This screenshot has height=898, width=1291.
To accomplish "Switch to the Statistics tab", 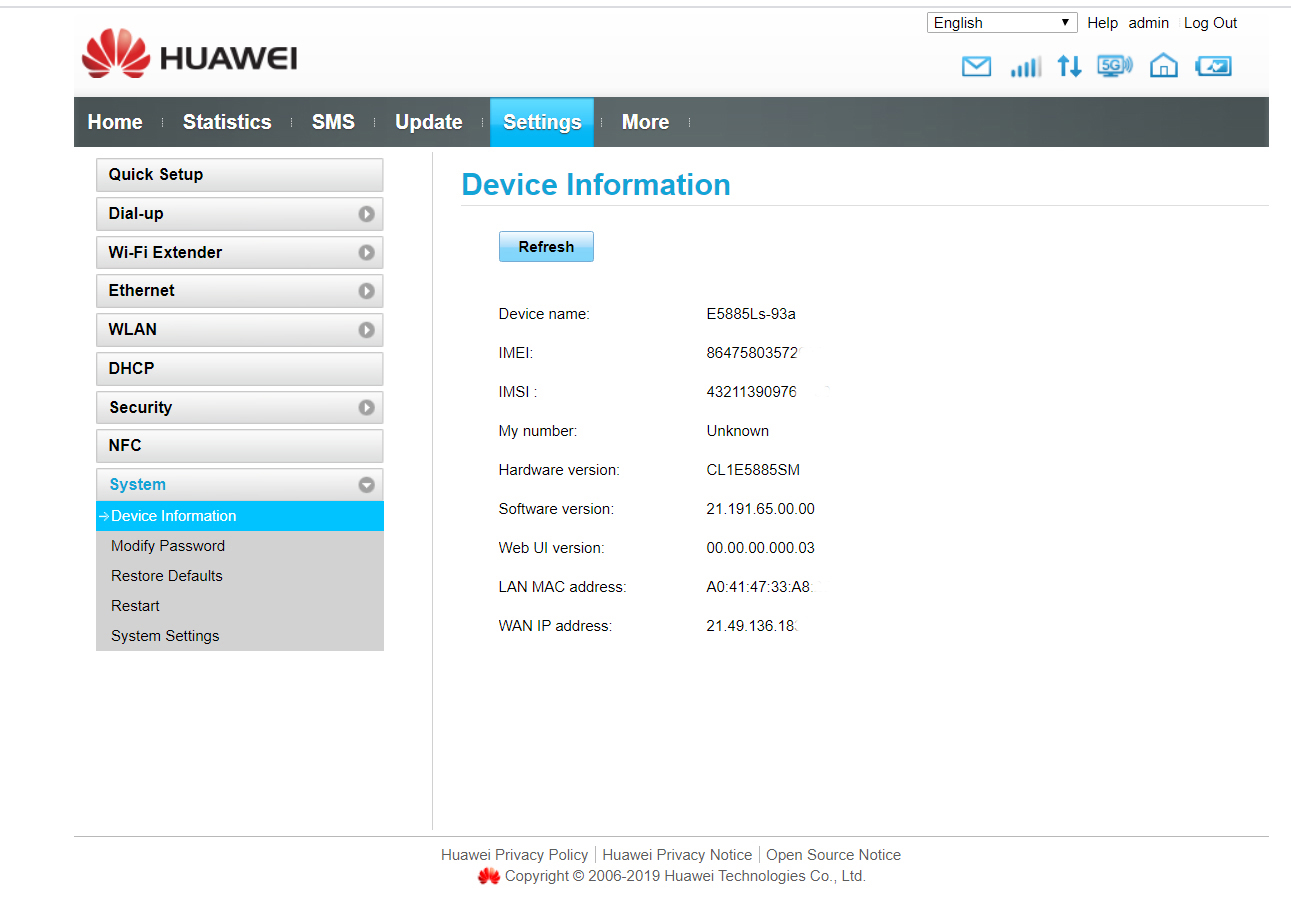I will click(x=227, y=122).
